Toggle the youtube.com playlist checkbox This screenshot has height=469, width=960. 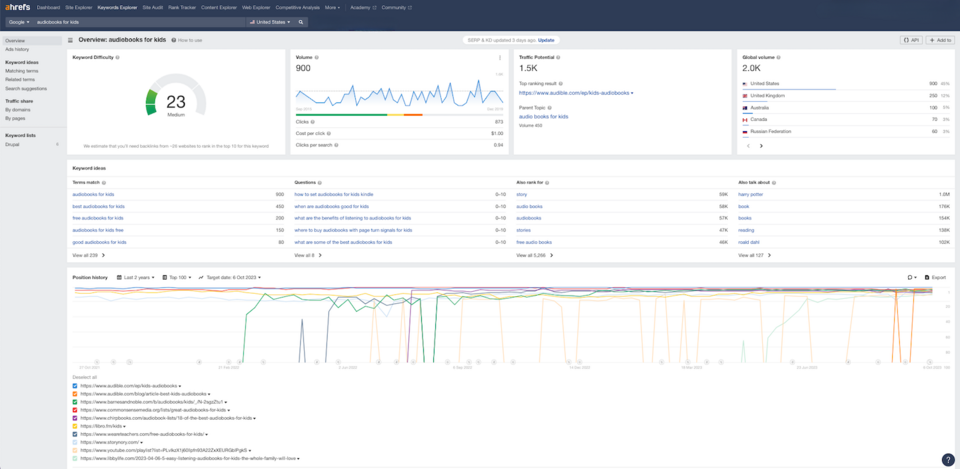[75, 449]
